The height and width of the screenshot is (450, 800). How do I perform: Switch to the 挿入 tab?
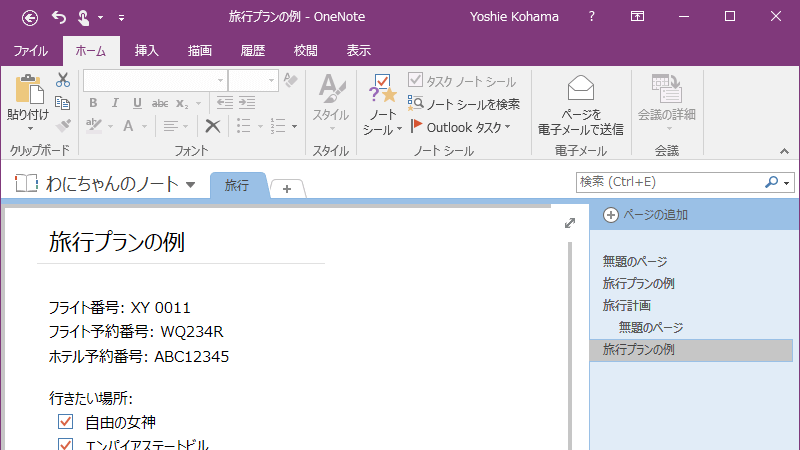pyautogui.click(x=147, y=51)
